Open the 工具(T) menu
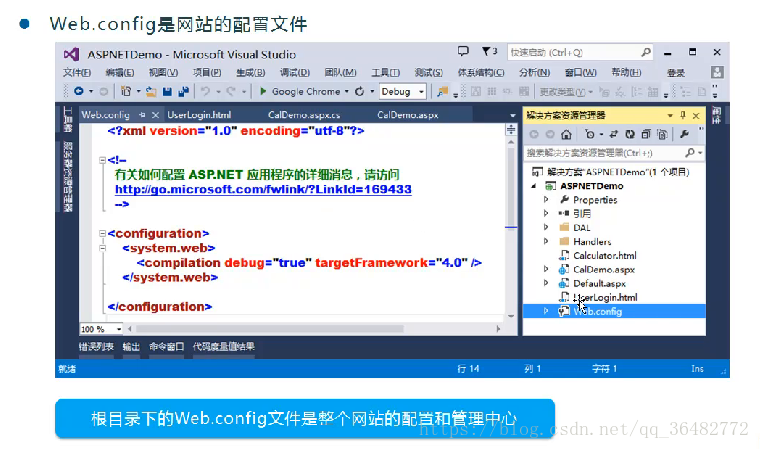The width and height of the screenshot is (760, 449). click(x=385, y=73)
